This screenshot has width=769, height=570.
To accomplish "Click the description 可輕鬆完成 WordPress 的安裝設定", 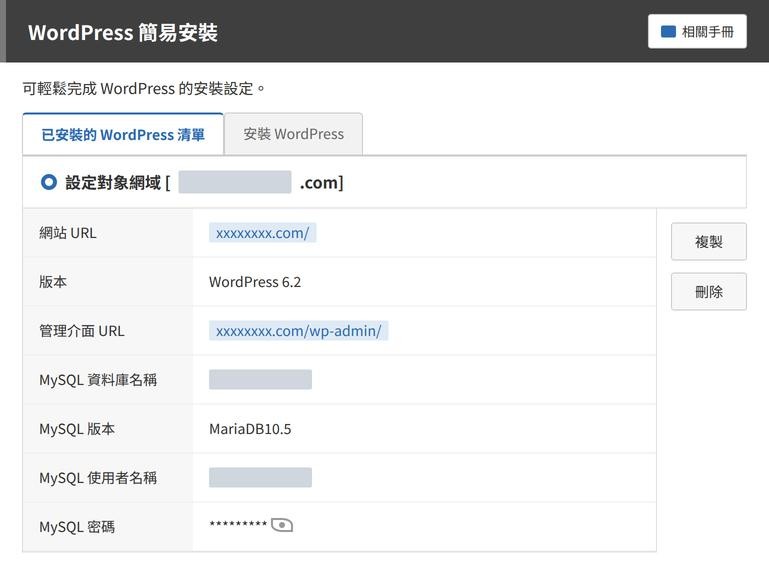I will 144,89.
